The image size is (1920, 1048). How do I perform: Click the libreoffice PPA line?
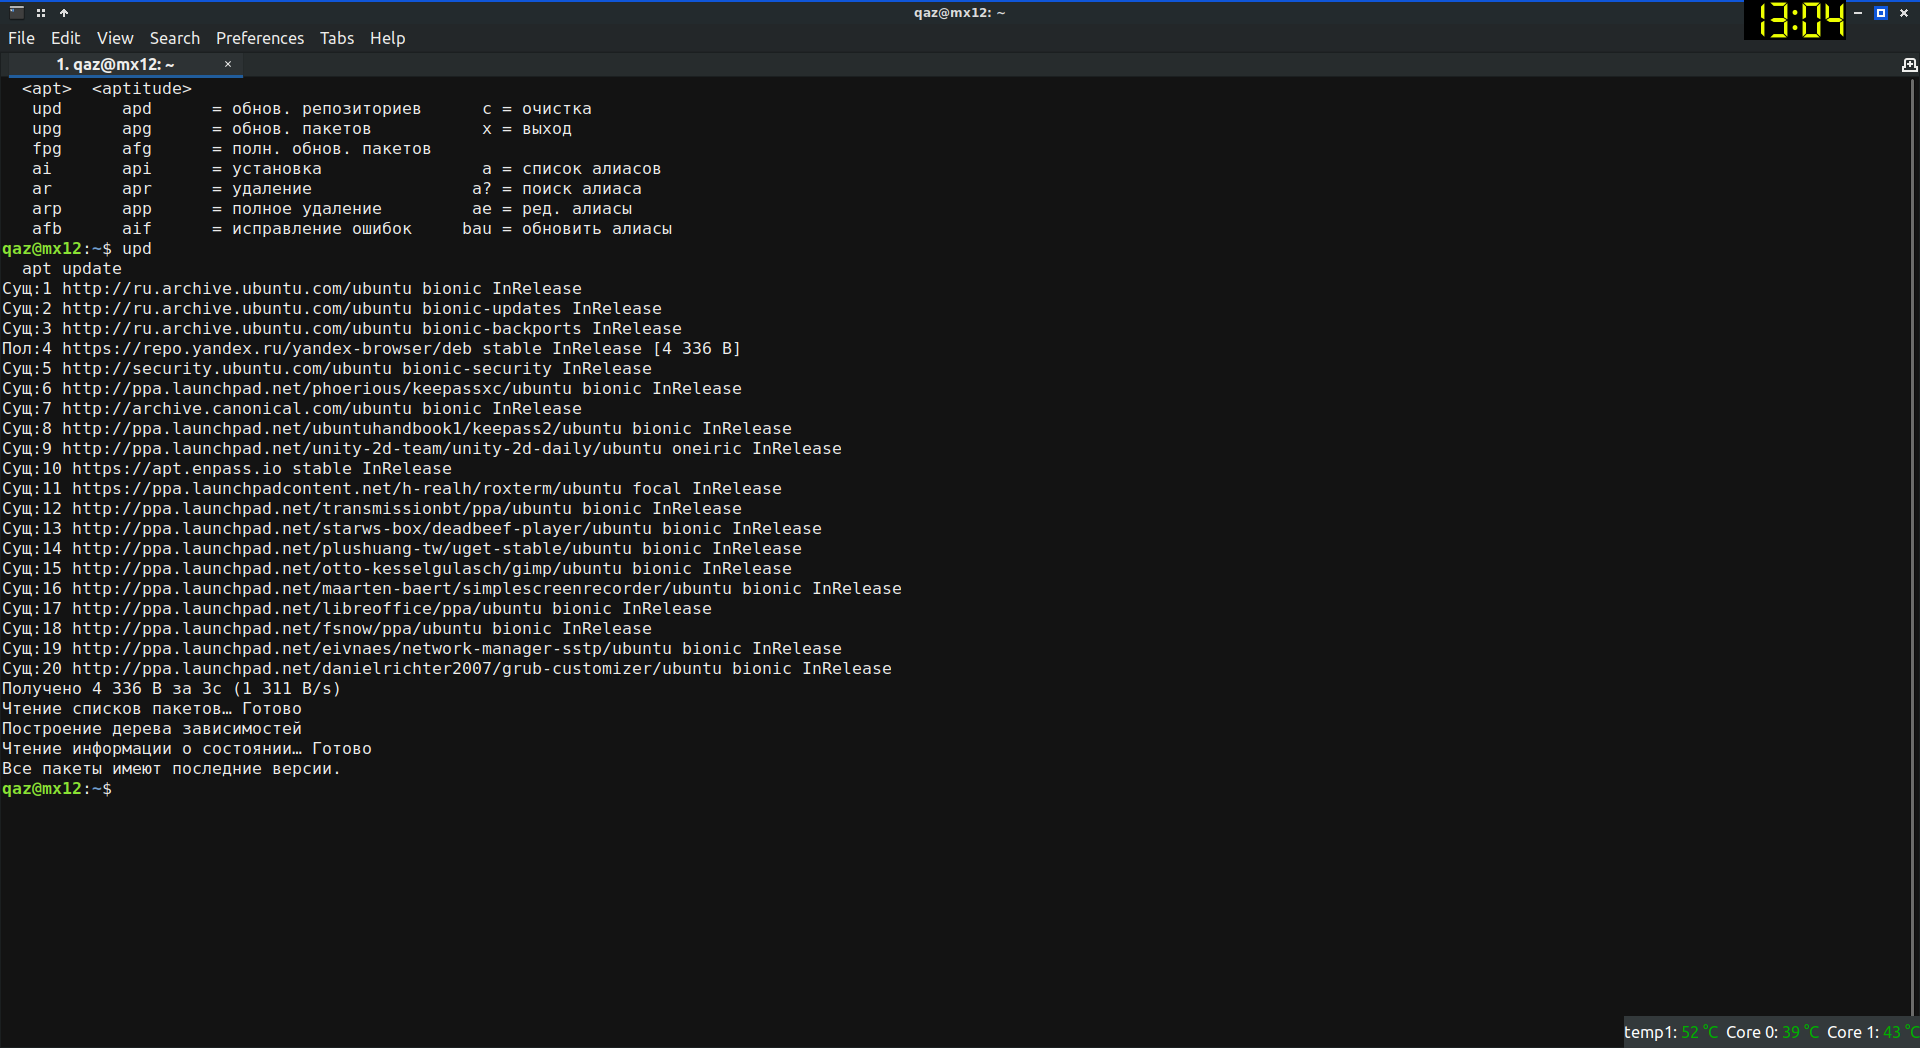click(x=357, y=608)
